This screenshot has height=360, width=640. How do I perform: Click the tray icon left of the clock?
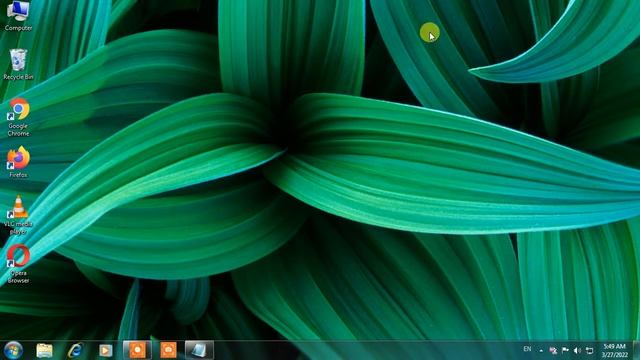(589, 350)
